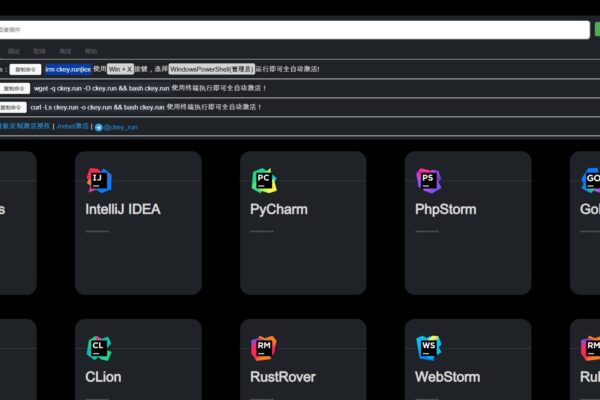Click copy button beside the wget command
Image resolution: width=600 pixels, height=400 pixels.
click(15, 88)
